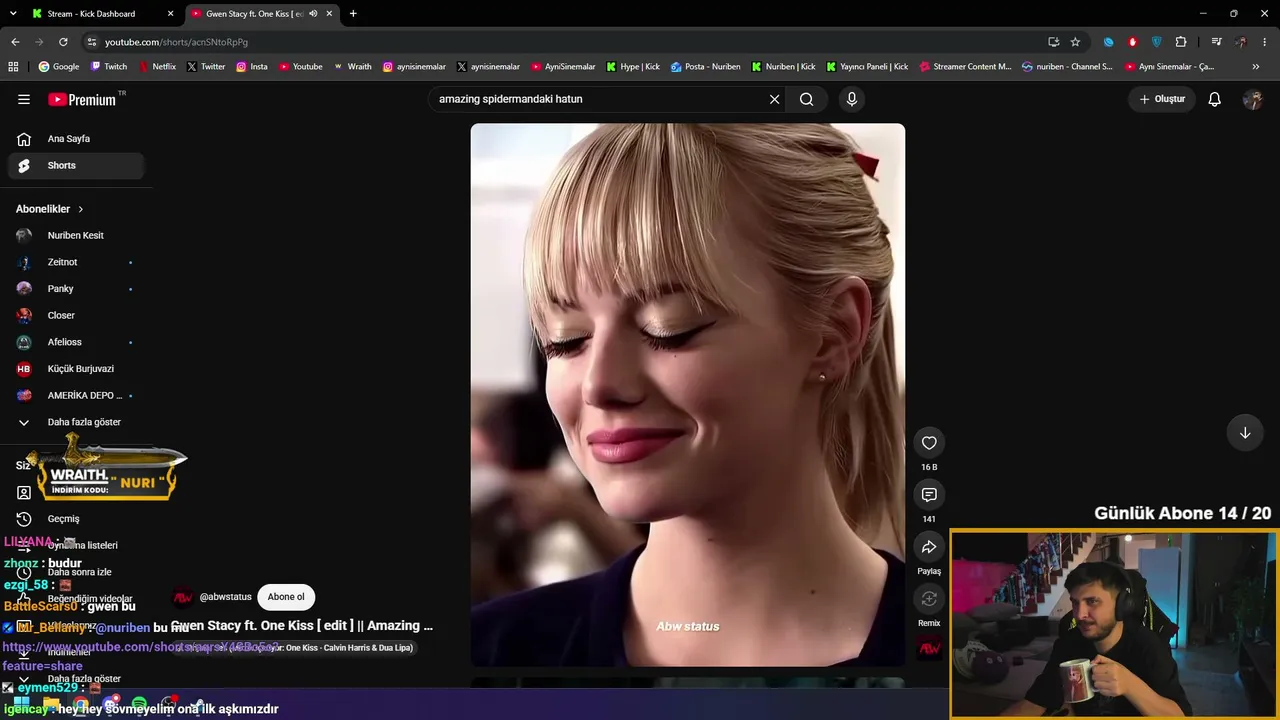Open the blue shield VPN extension
The width and height of the screenshot is (1280, 720).
pyautogui.click(x=1156, y=42)
